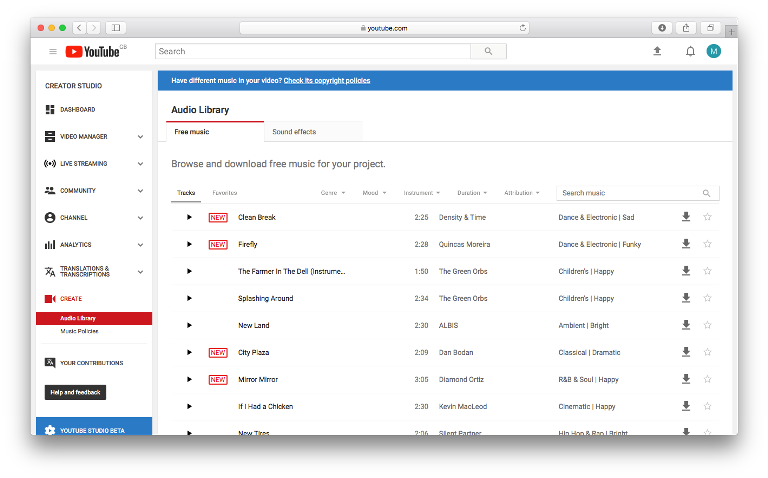Reload the page in Safari
The width and height of the screenshot is (768, 478).
coord(523,28)
